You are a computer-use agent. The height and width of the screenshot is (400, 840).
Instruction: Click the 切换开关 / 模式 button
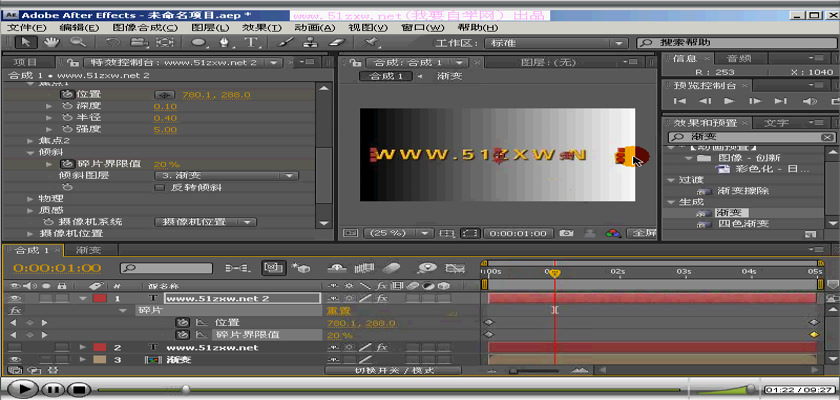[393, 371]
